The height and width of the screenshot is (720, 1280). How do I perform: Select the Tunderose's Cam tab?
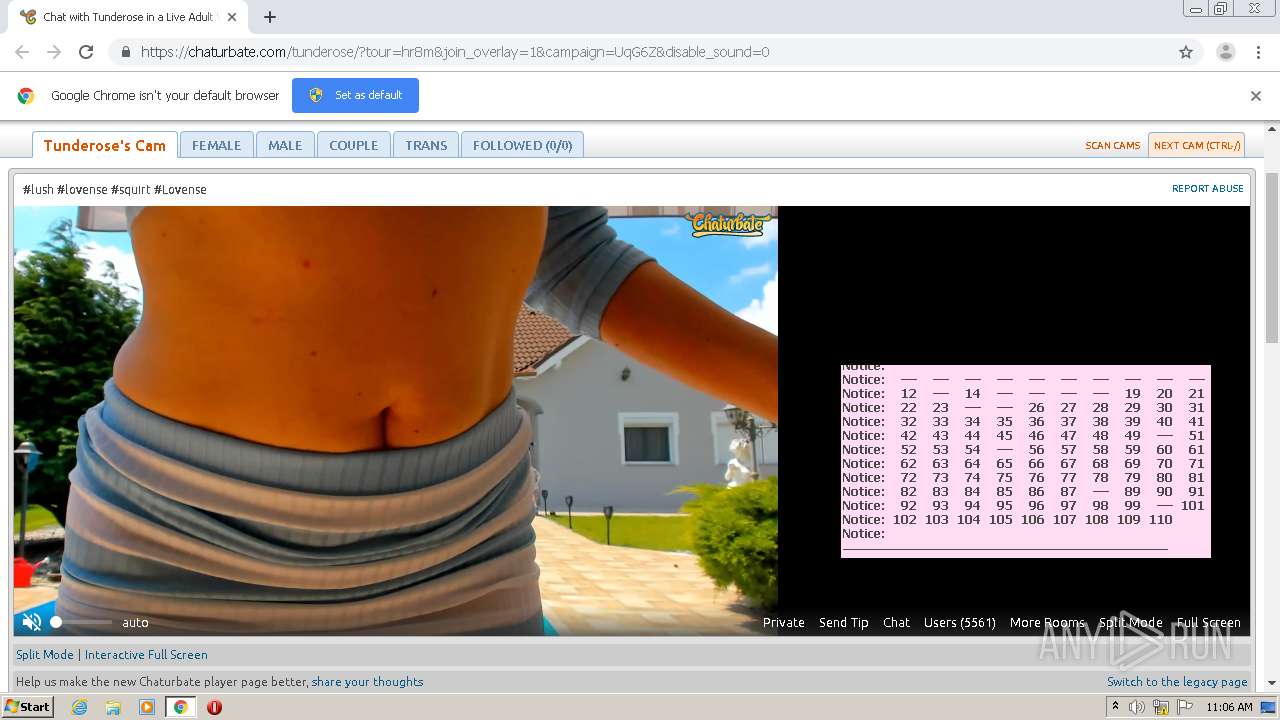[105, 145]
